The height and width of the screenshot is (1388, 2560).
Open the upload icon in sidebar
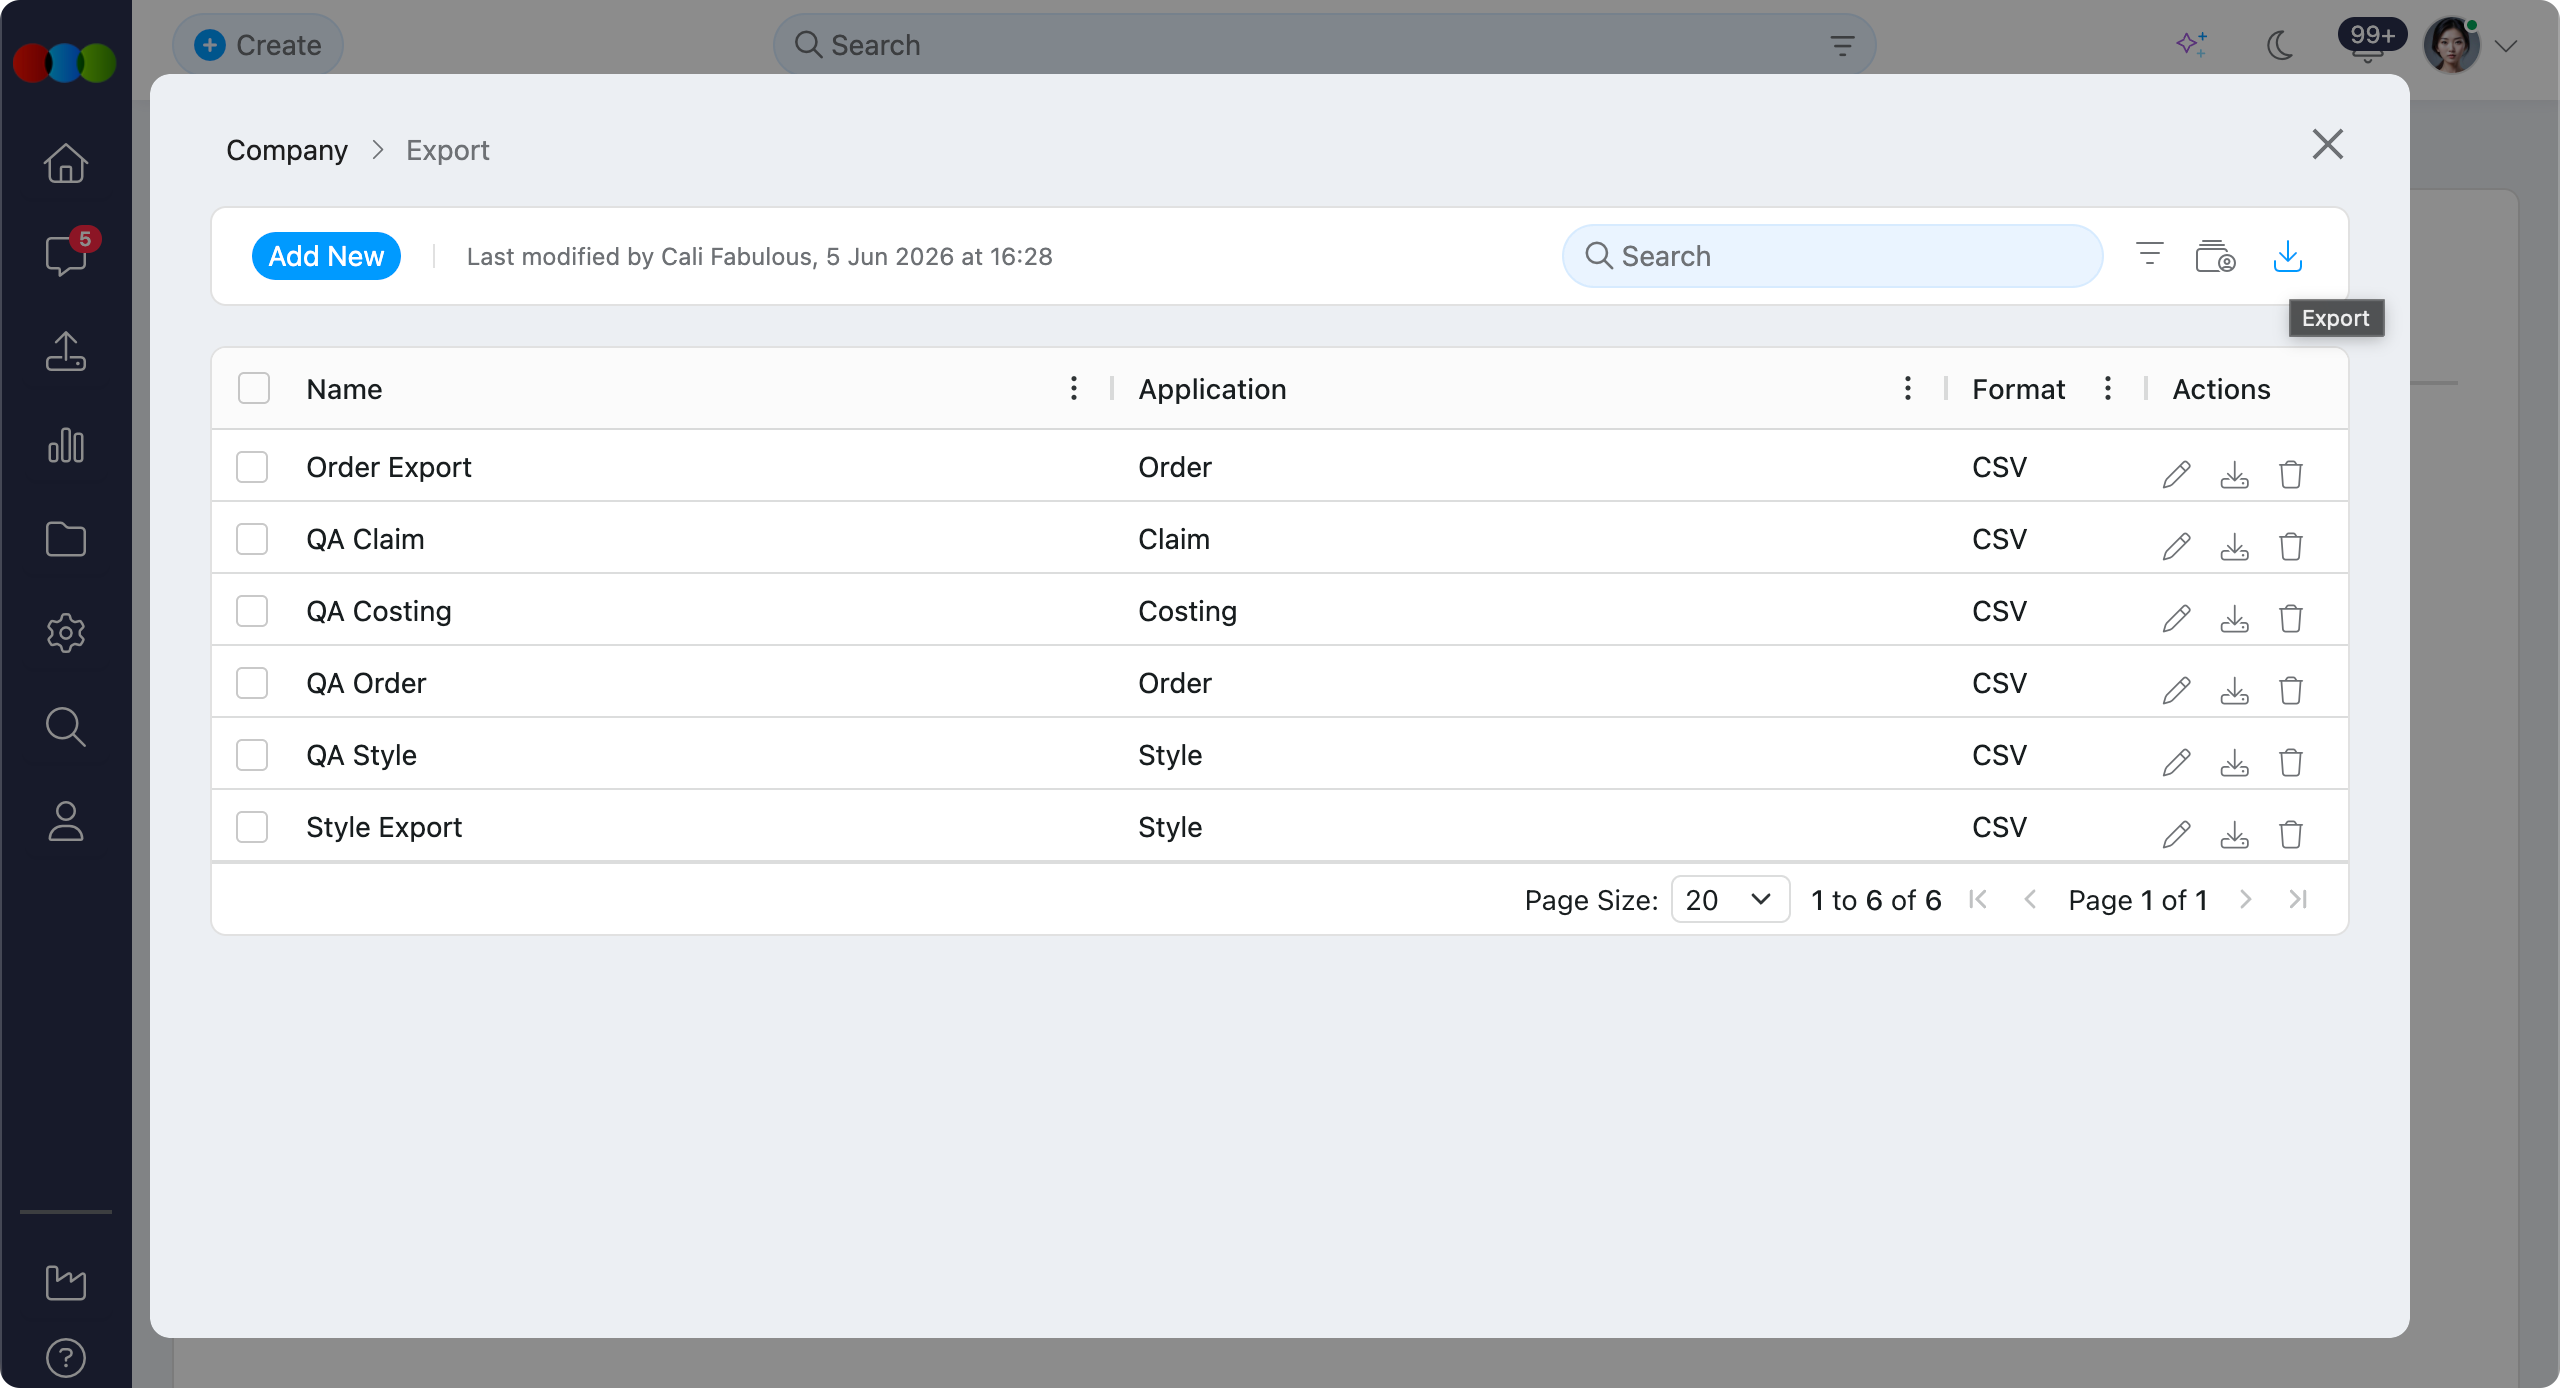pyautogui.click(x=66, y=351)
